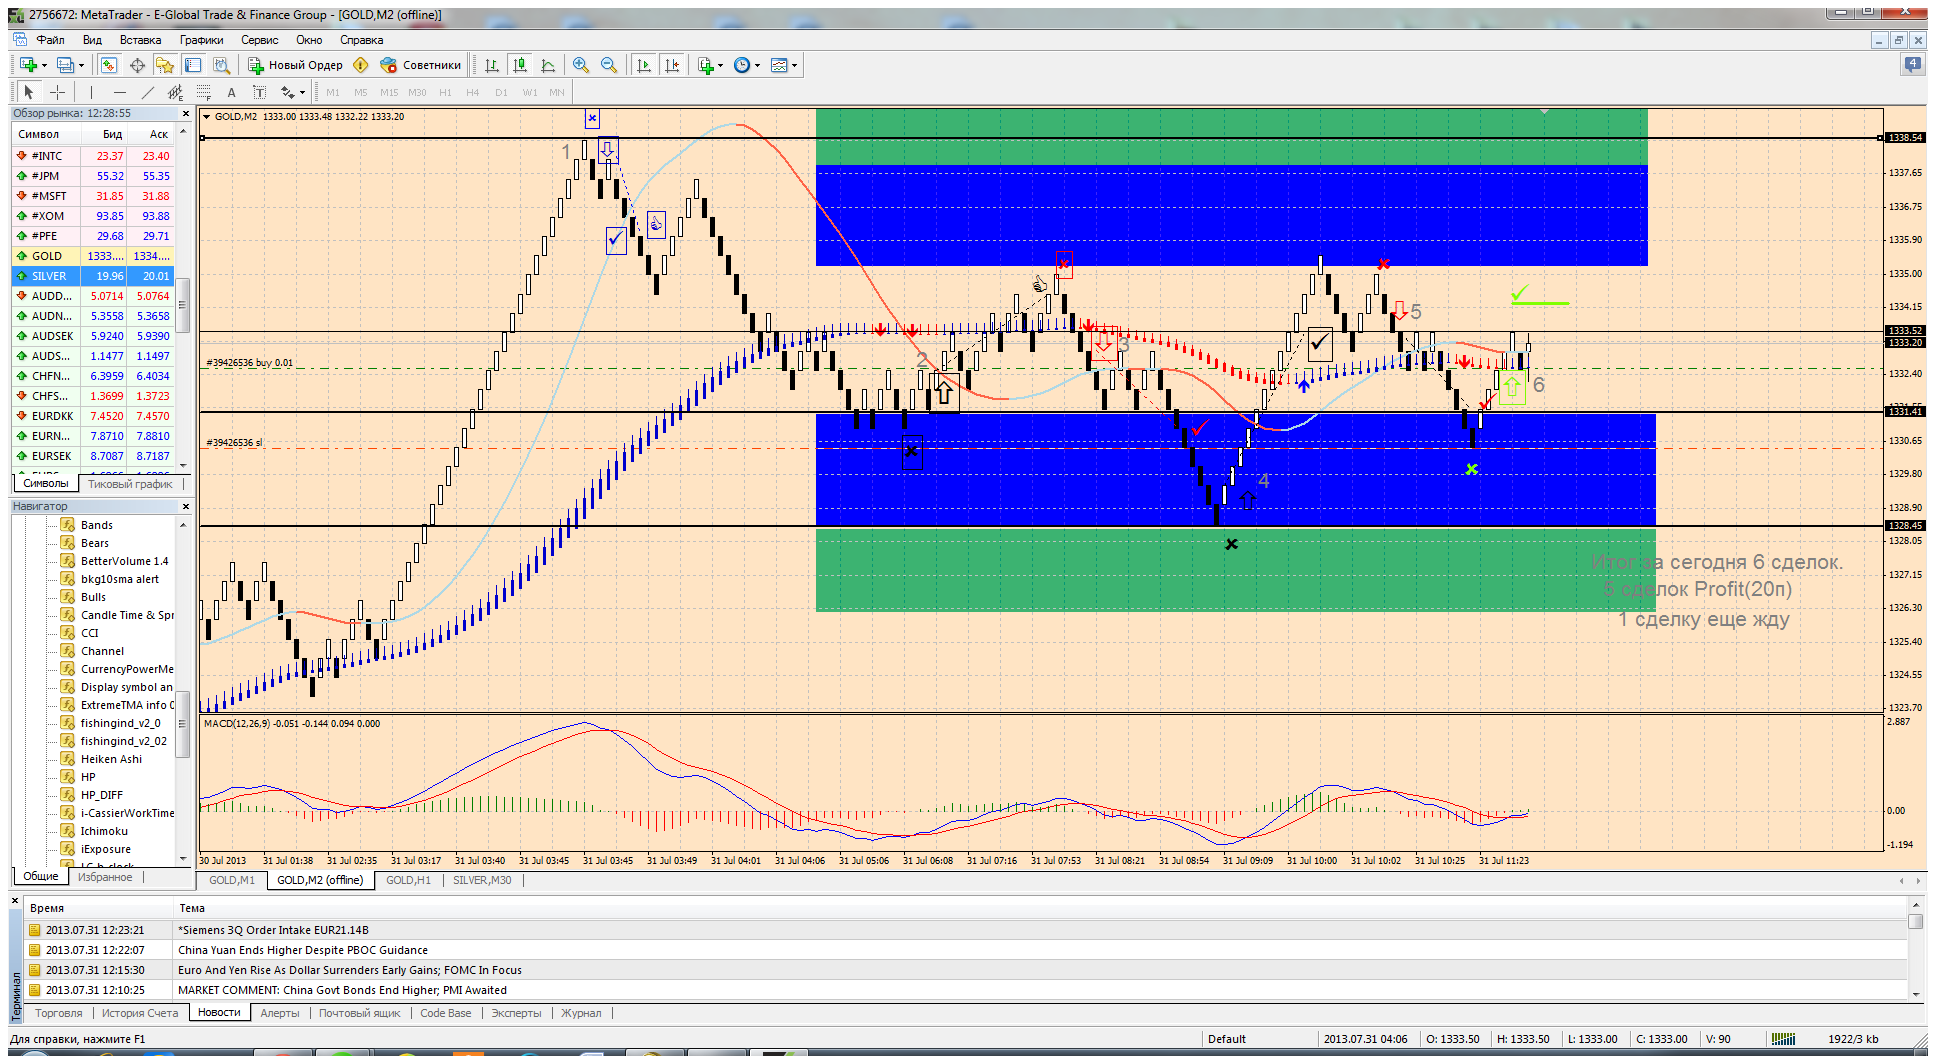Viewport: 1936px width, 1056px height.
Task: Toggle chart auto scroll
Action: [x=644, y=65]
